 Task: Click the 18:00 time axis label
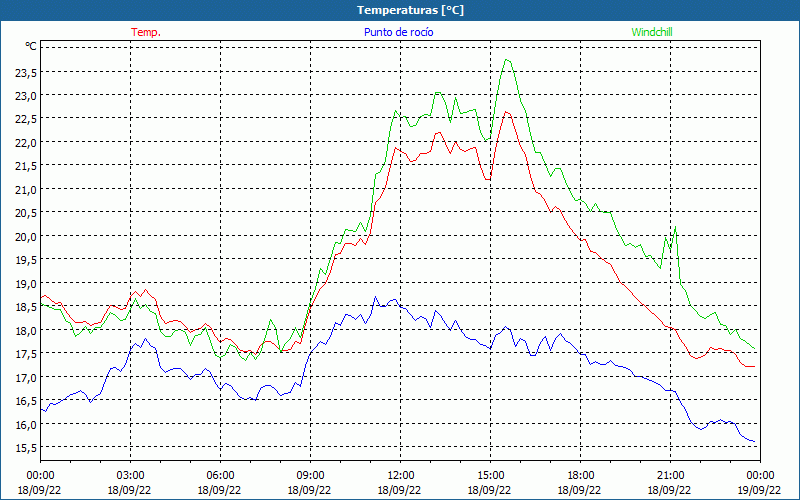581,476
